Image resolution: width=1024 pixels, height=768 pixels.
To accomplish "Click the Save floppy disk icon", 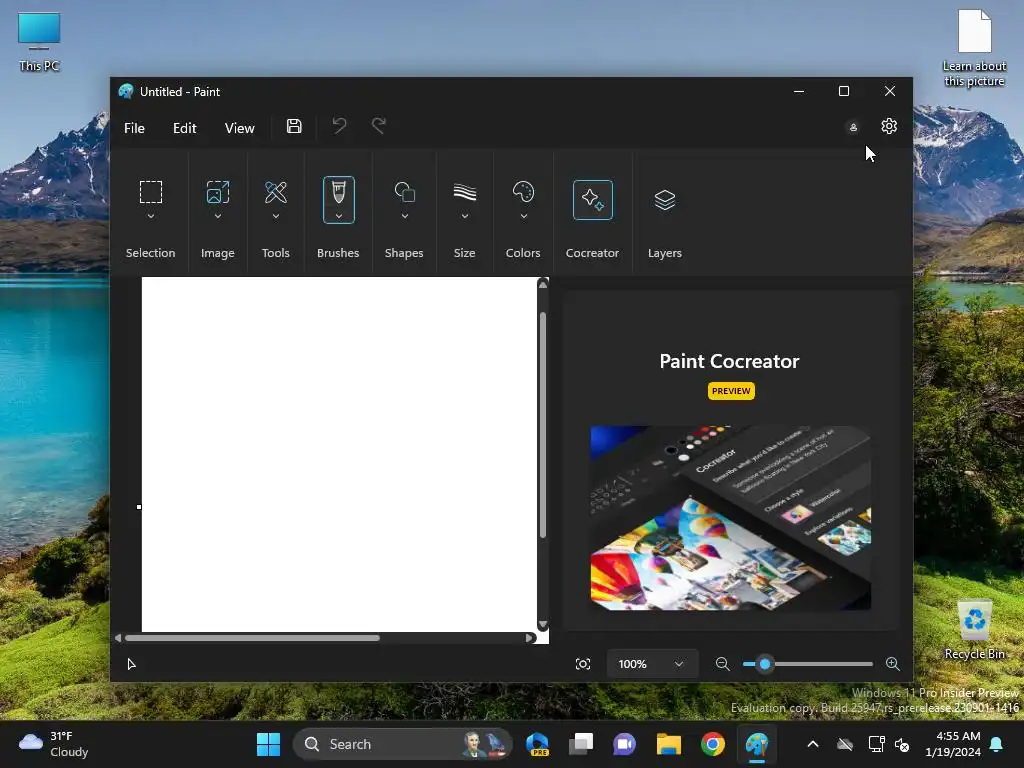I will pyautogui.click(x=294, y=126).
